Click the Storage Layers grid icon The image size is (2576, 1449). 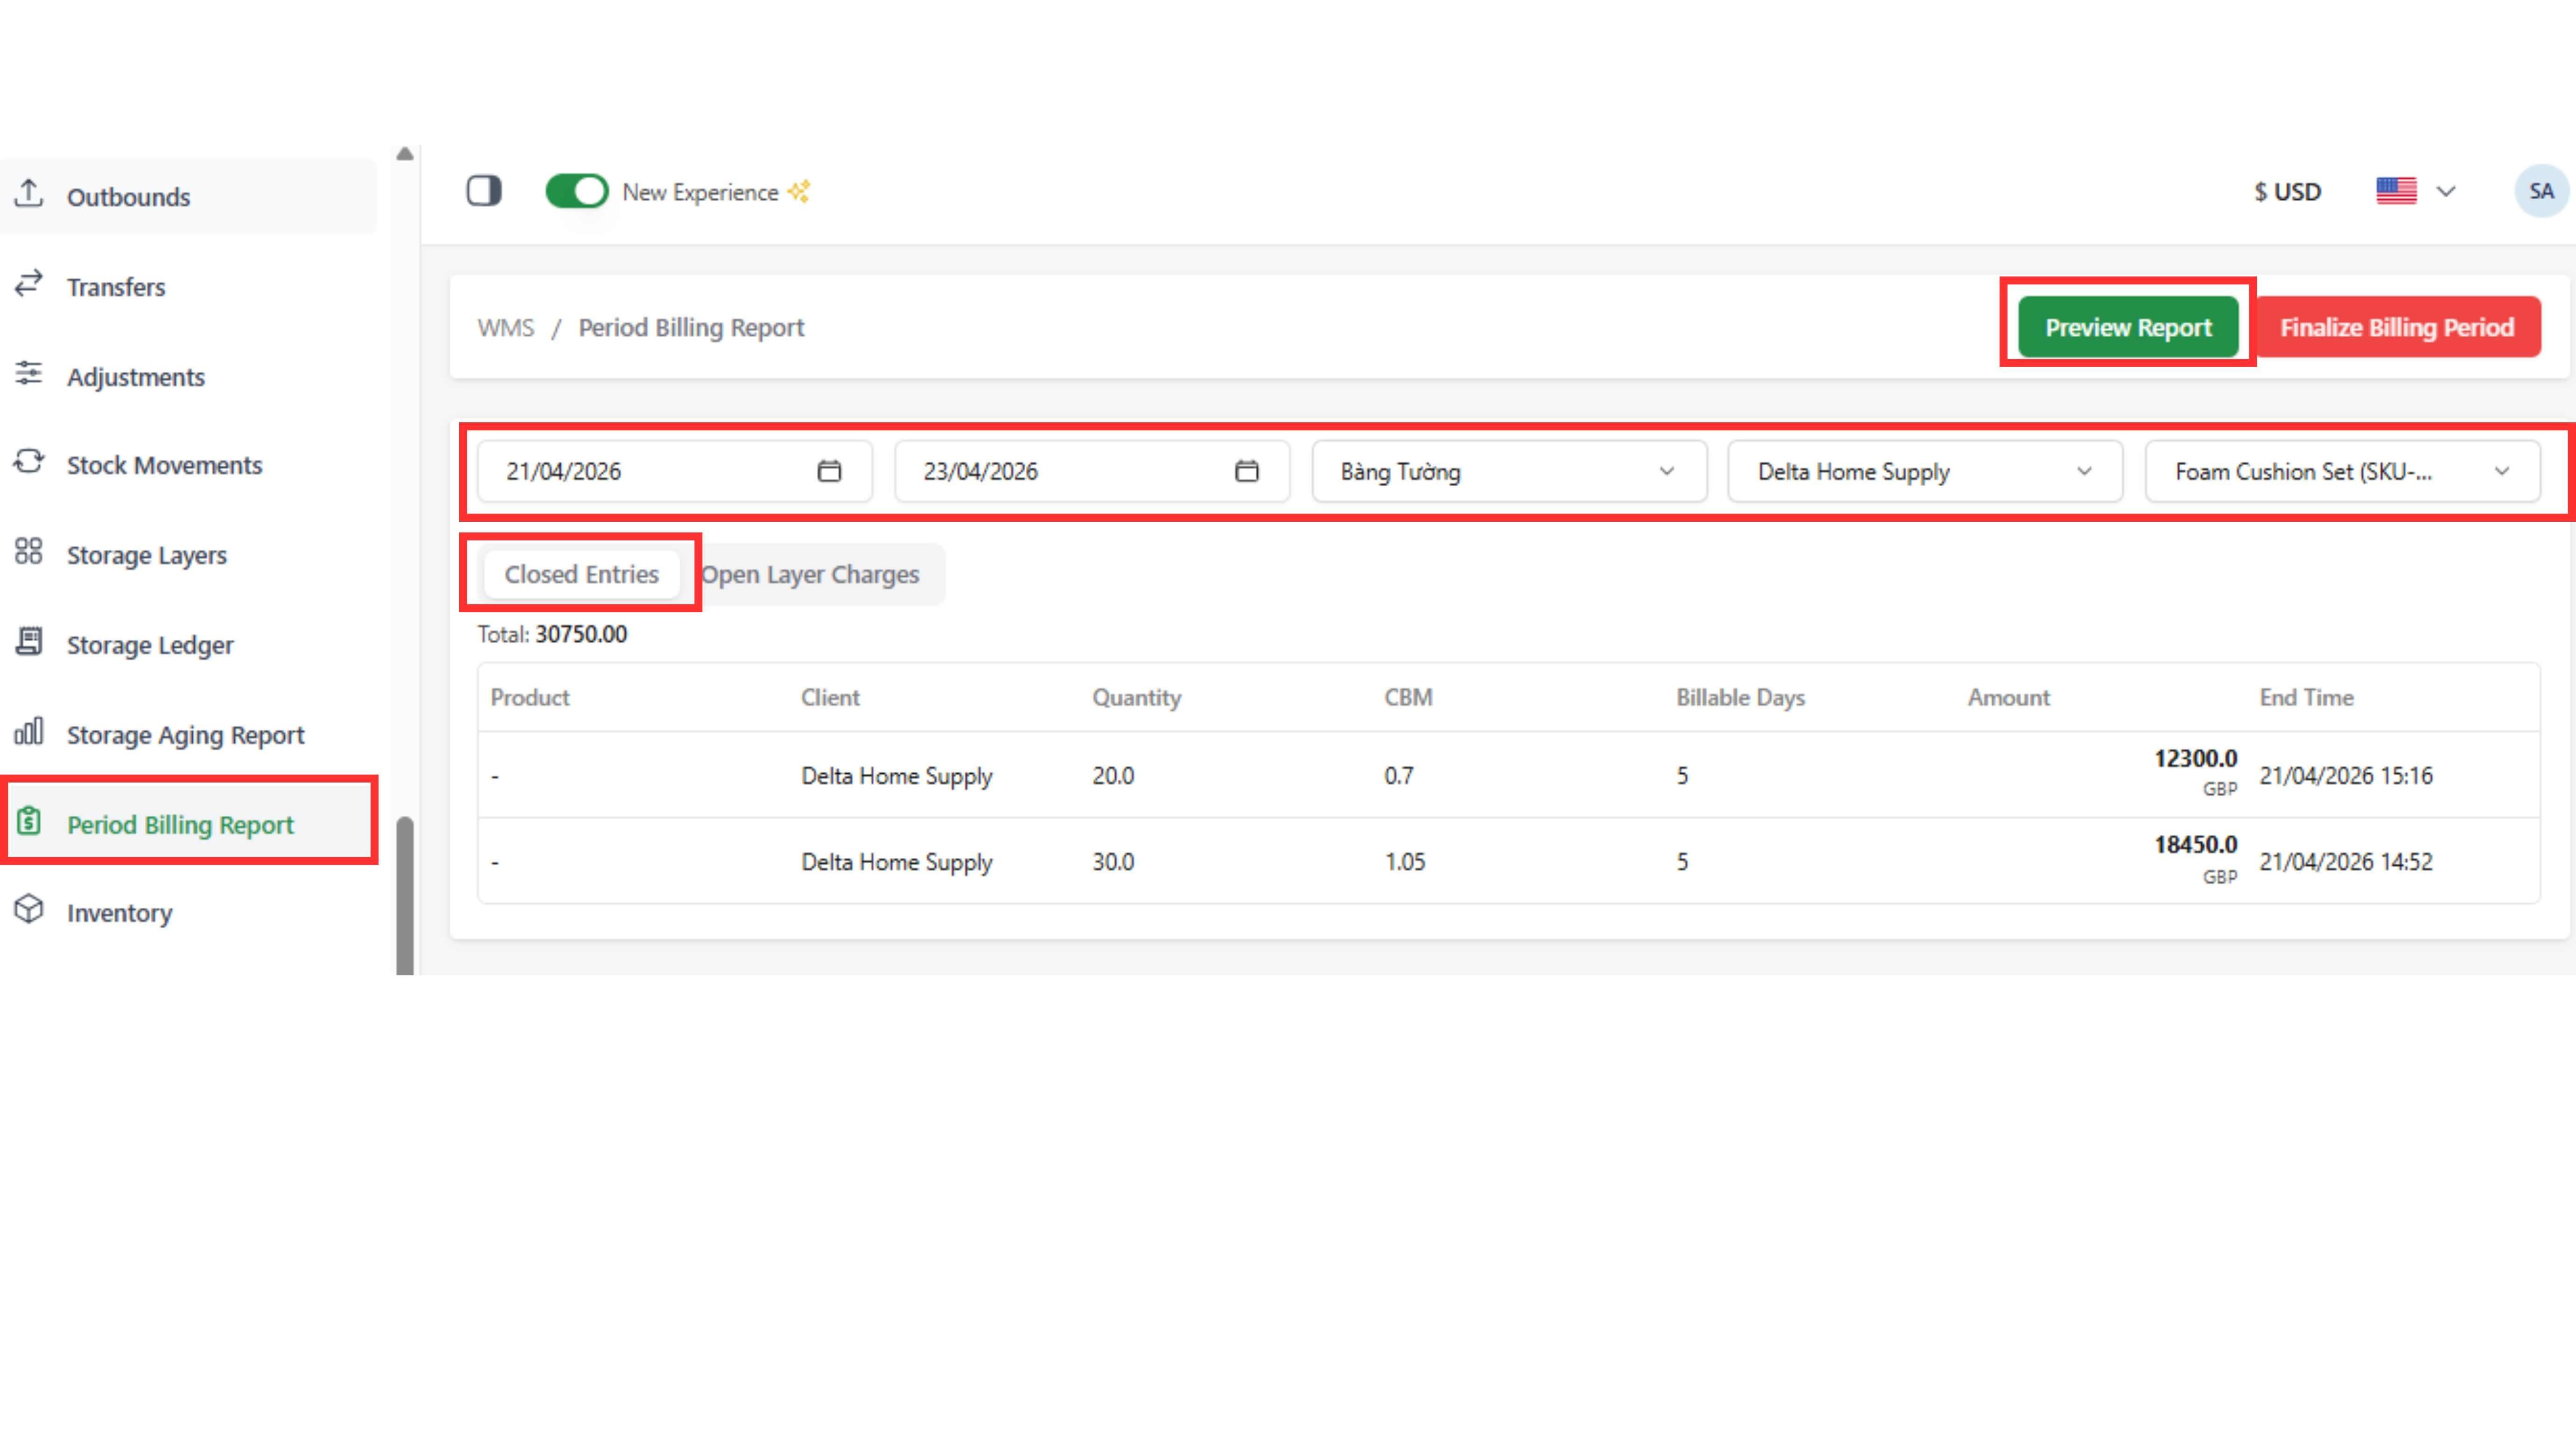pos(29,552)
